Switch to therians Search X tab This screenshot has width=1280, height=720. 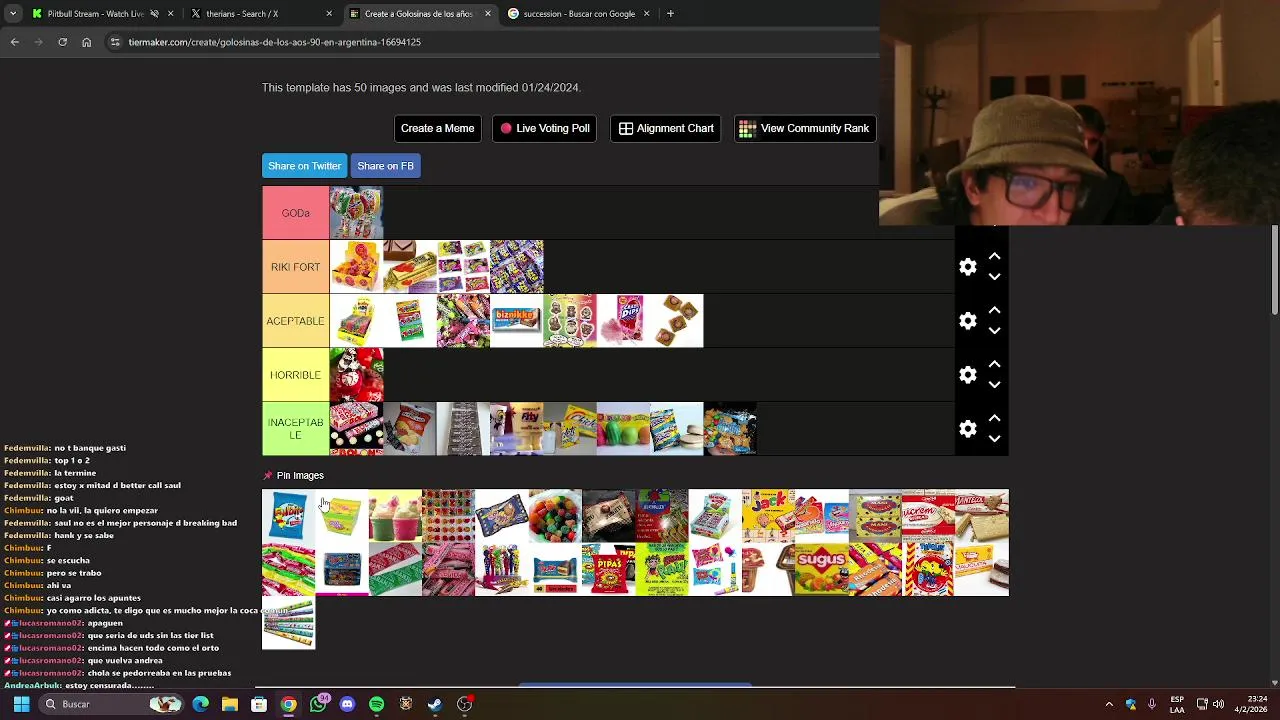pos(262,14)
